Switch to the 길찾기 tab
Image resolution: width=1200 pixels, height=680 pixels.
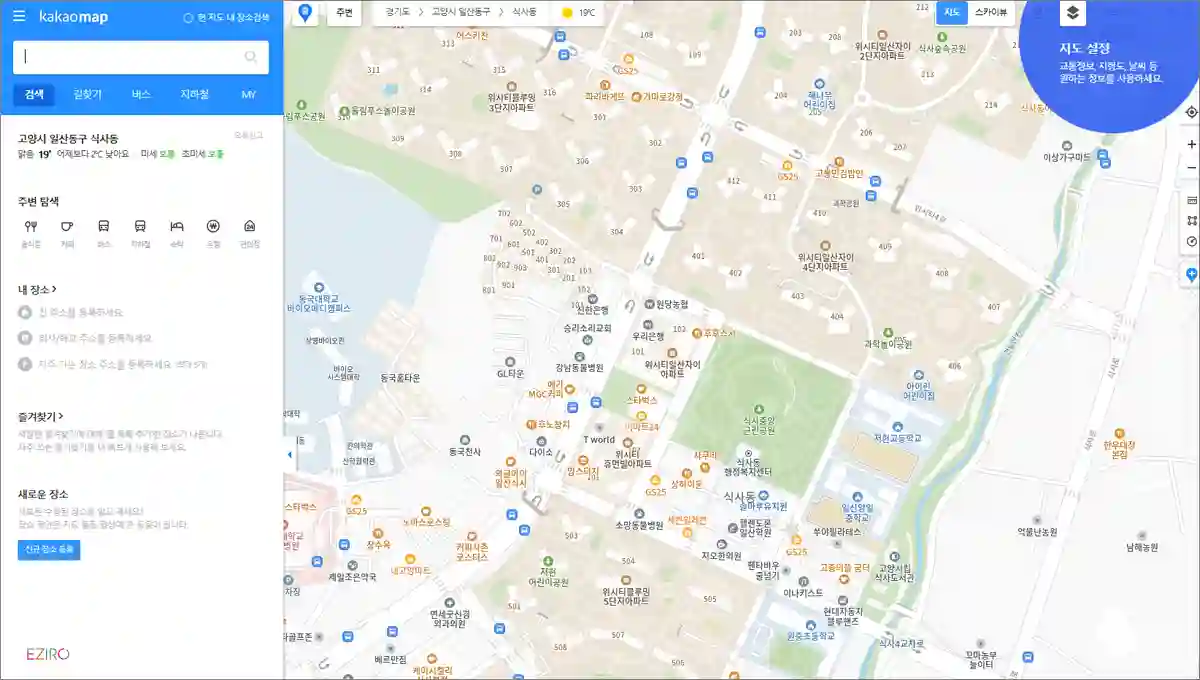click(x=86, y=94)
